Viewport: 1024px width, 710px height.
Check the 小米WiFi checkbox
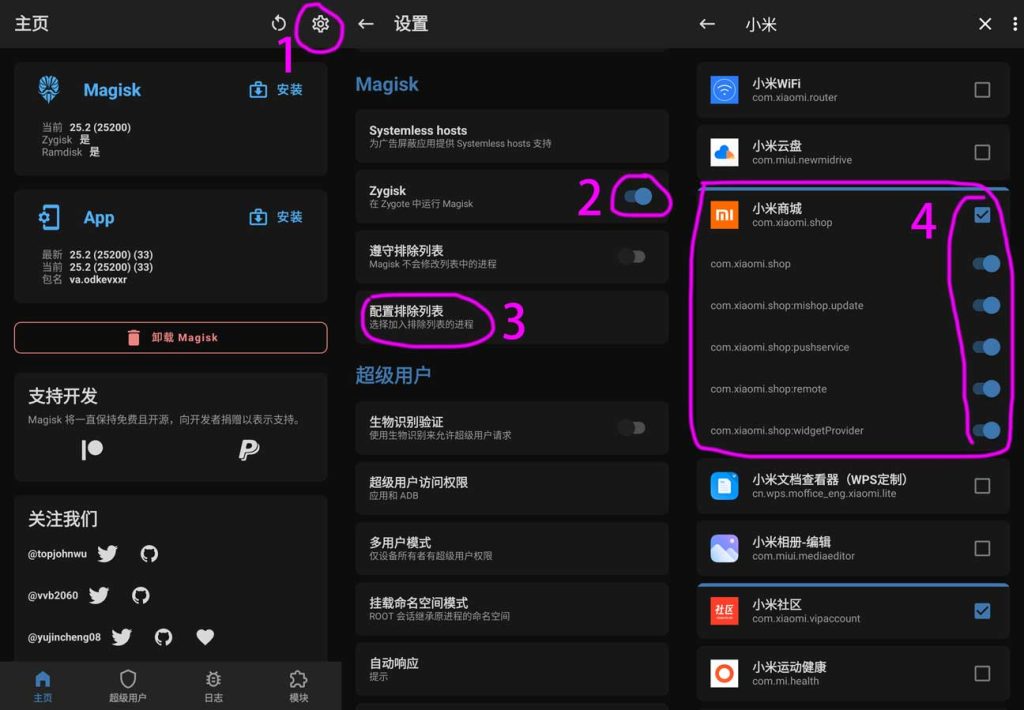click(982, 89)
